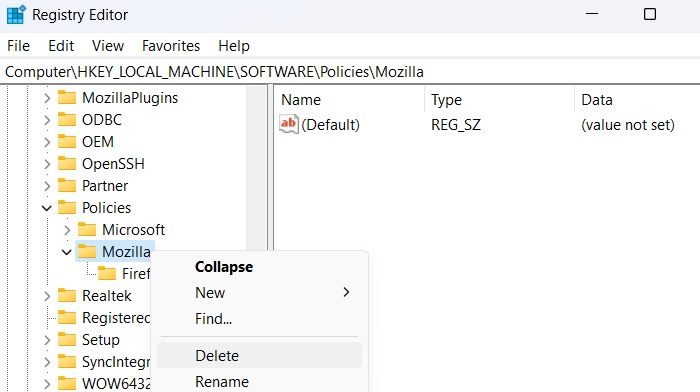Screen dimensions: 700x392
Task: Select the Mozilla folder icon
Action: tap(87, 251)
